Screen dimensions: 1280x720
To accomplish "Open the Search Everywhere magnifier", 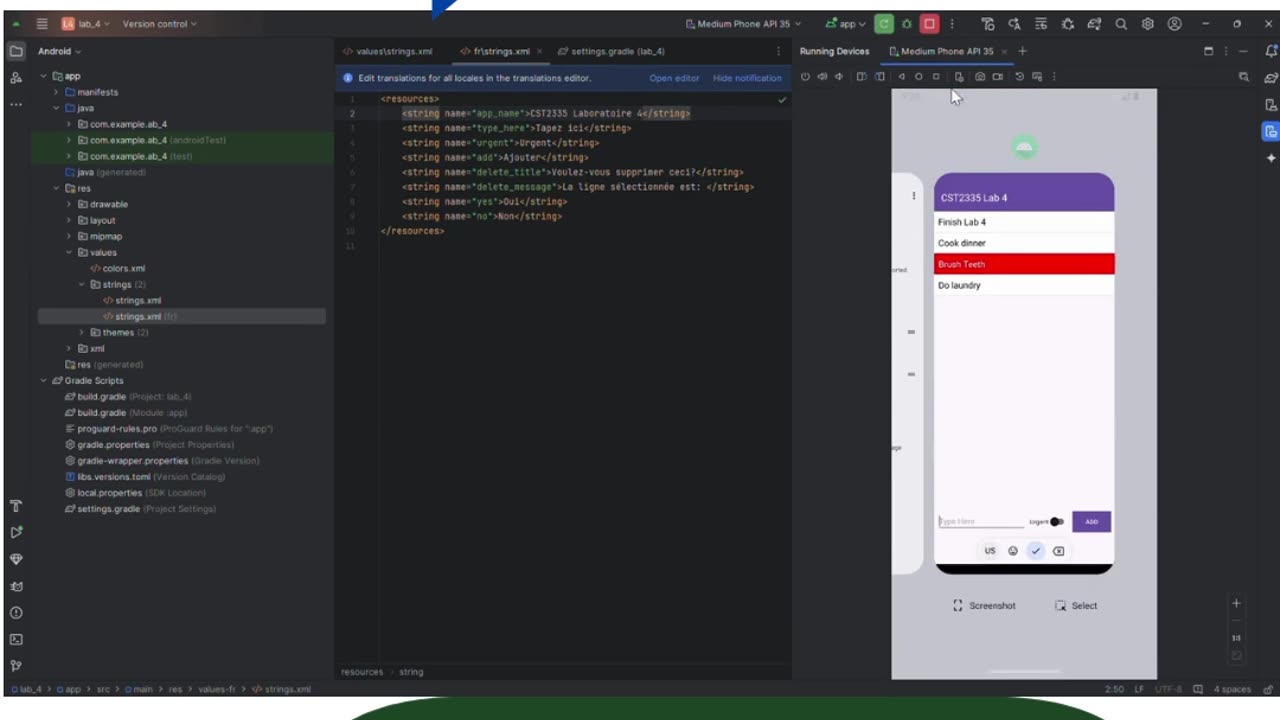I will 1121,24.
